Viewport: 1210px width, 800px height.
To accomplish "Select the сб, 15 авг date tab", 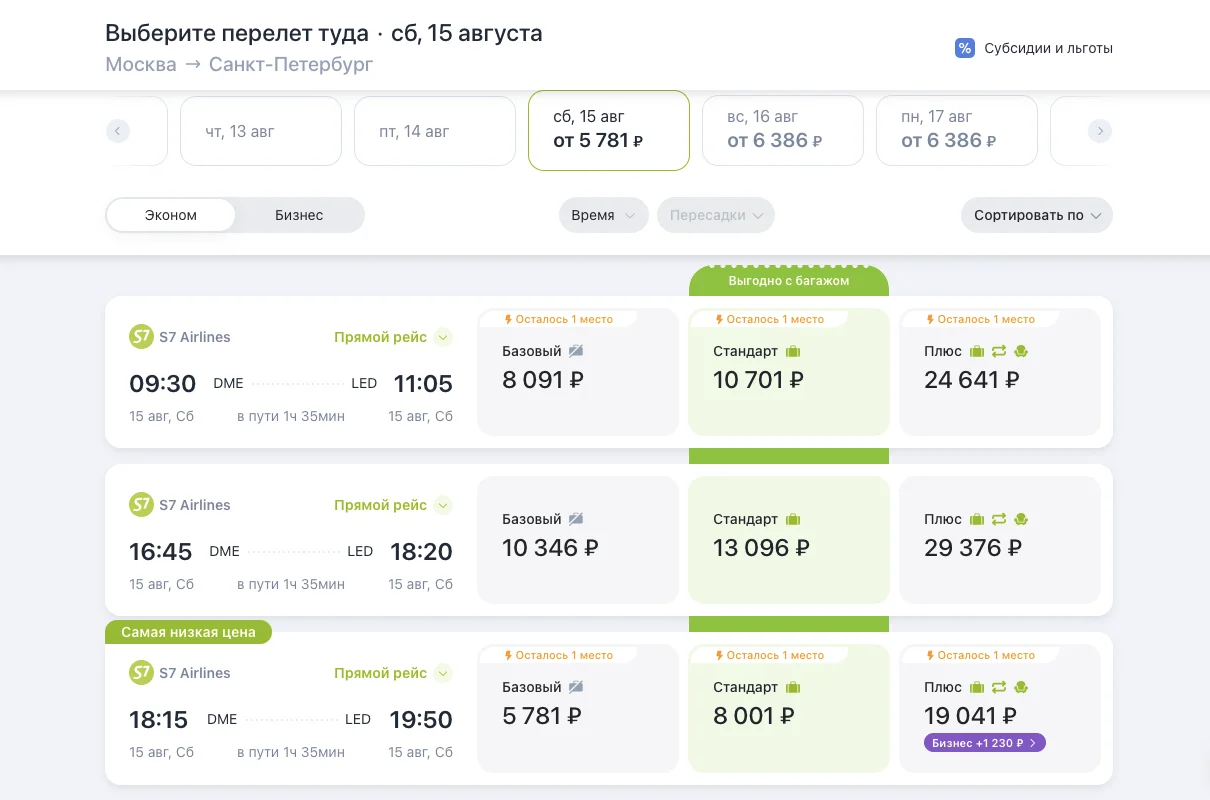I will (609, 131).
